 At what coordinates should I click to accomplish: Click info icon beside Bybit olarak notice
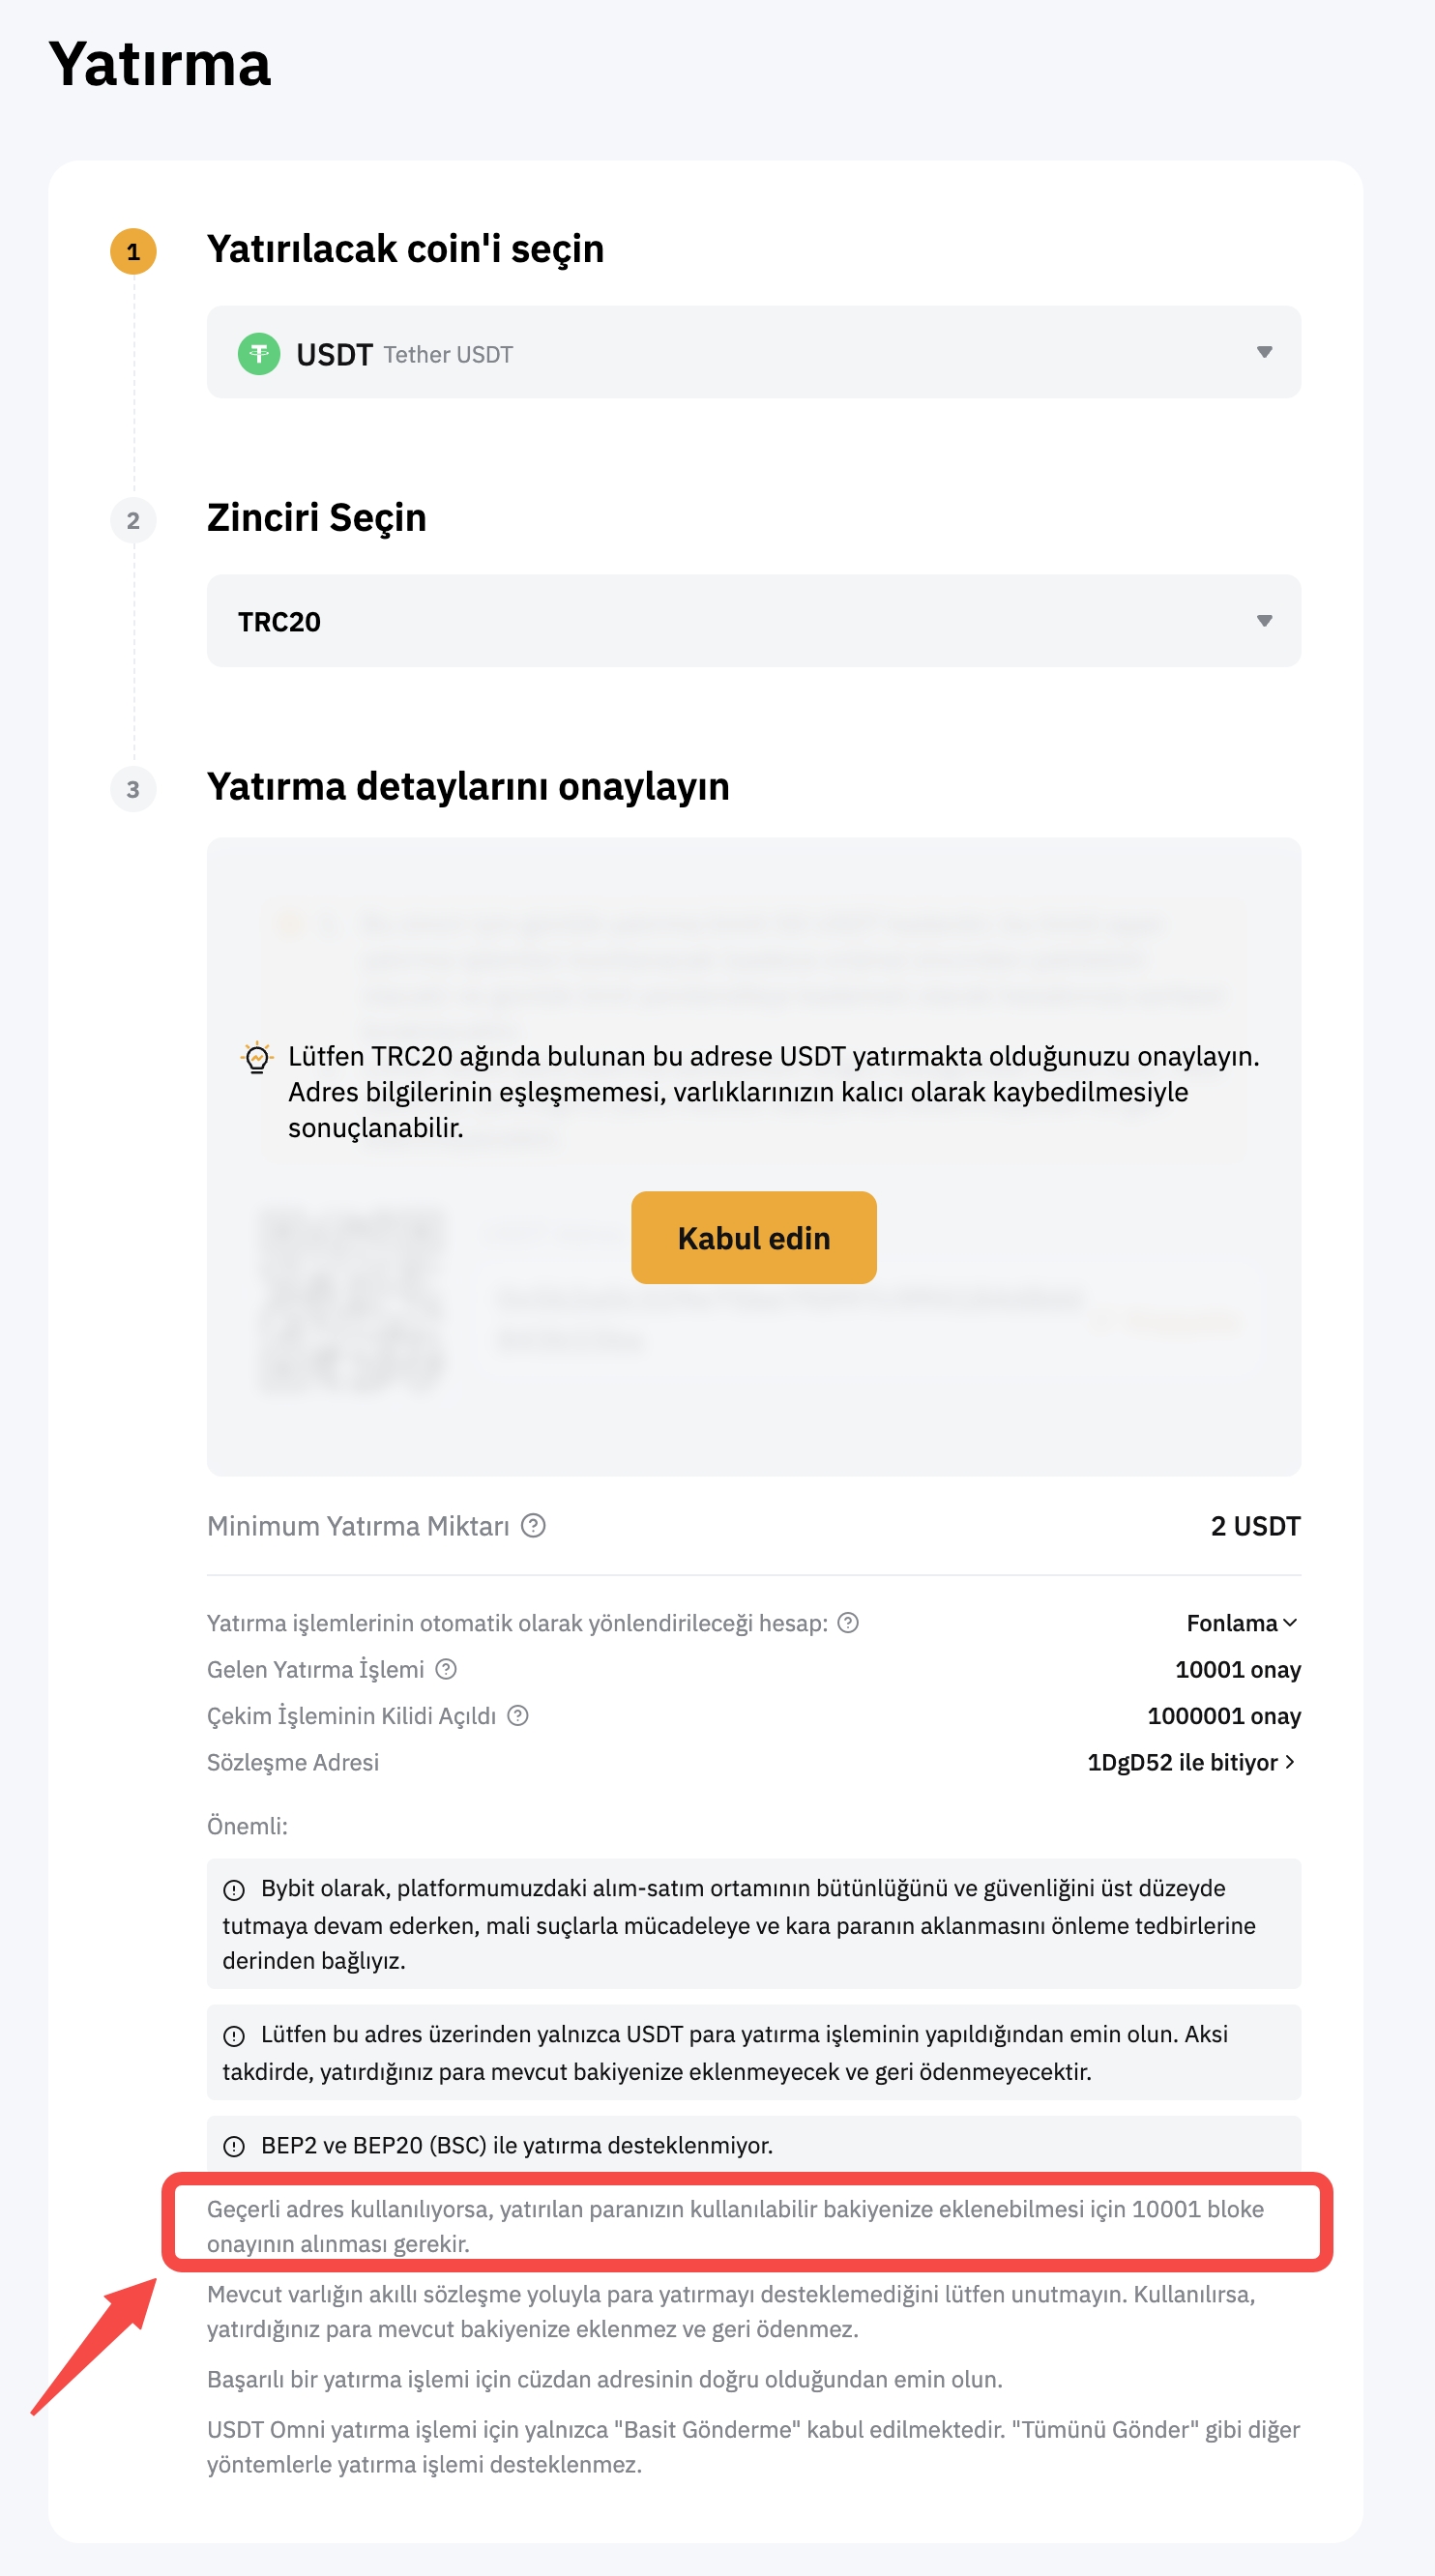234,1889
